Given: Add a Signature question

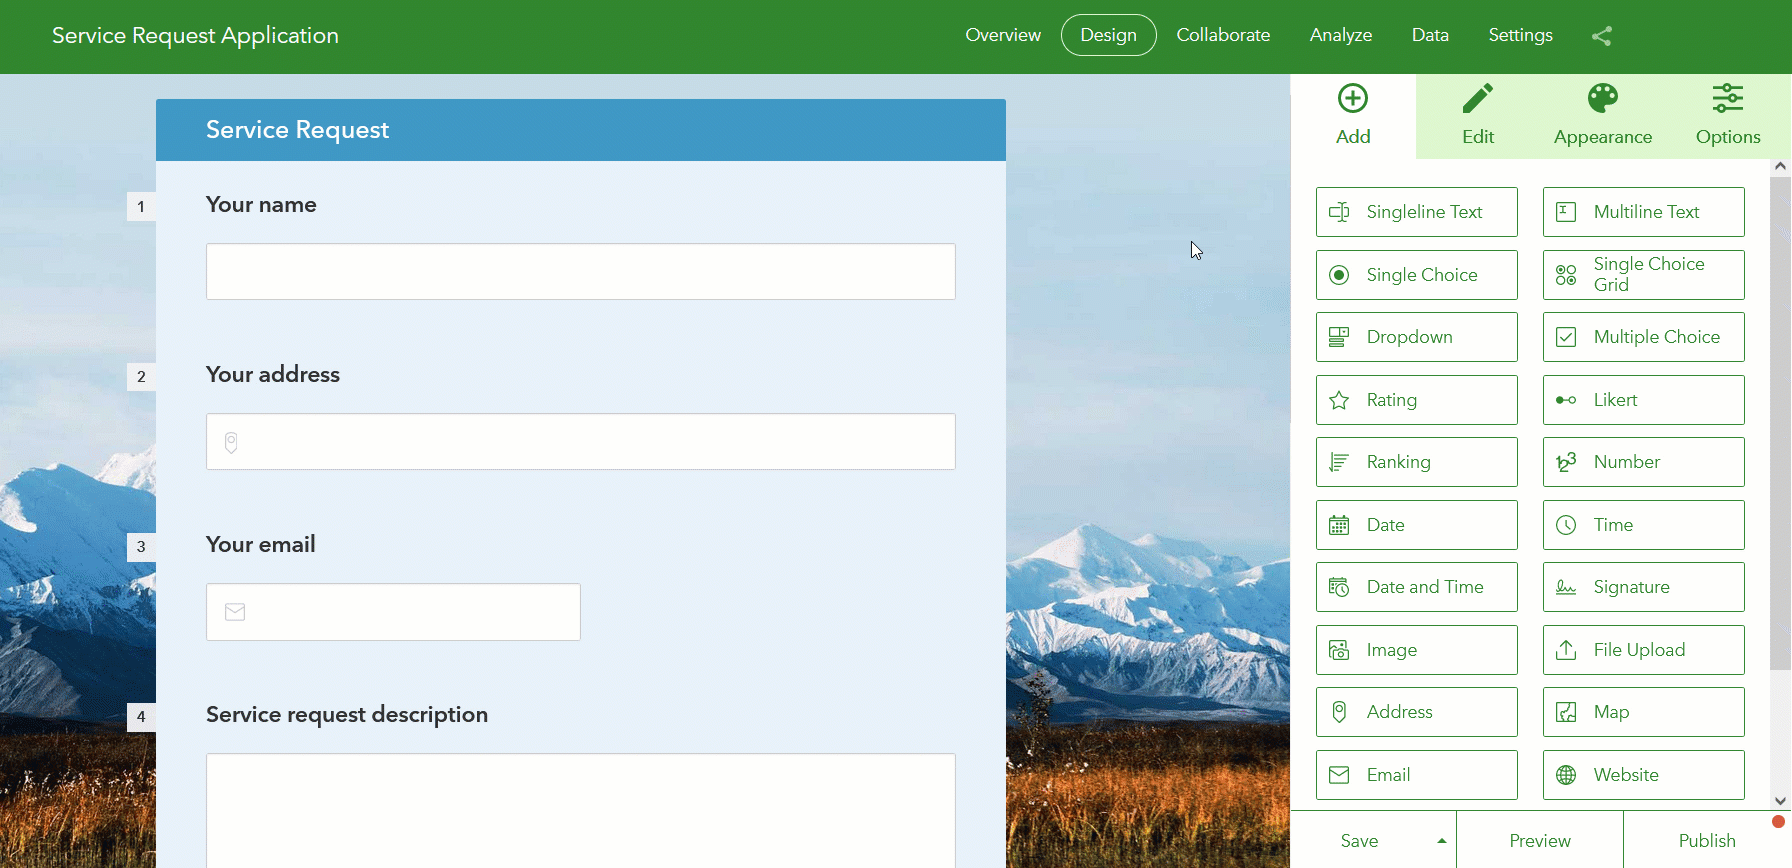Looking at the screenshot, I should pos(1644,587).
